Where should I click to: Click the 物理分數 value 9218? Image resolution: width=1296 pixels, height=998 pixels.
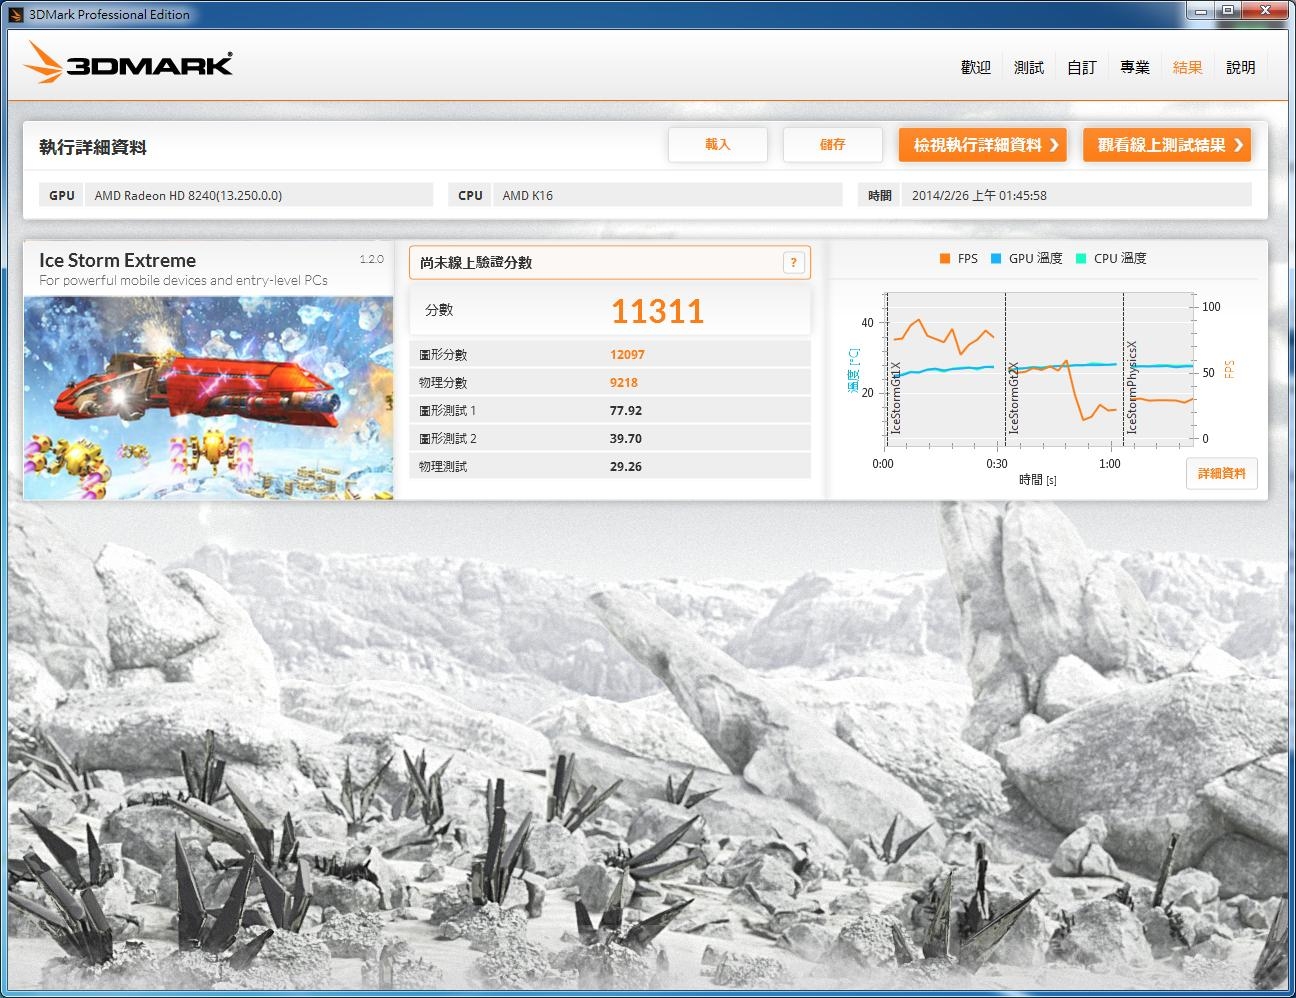[x=623, y=382]
